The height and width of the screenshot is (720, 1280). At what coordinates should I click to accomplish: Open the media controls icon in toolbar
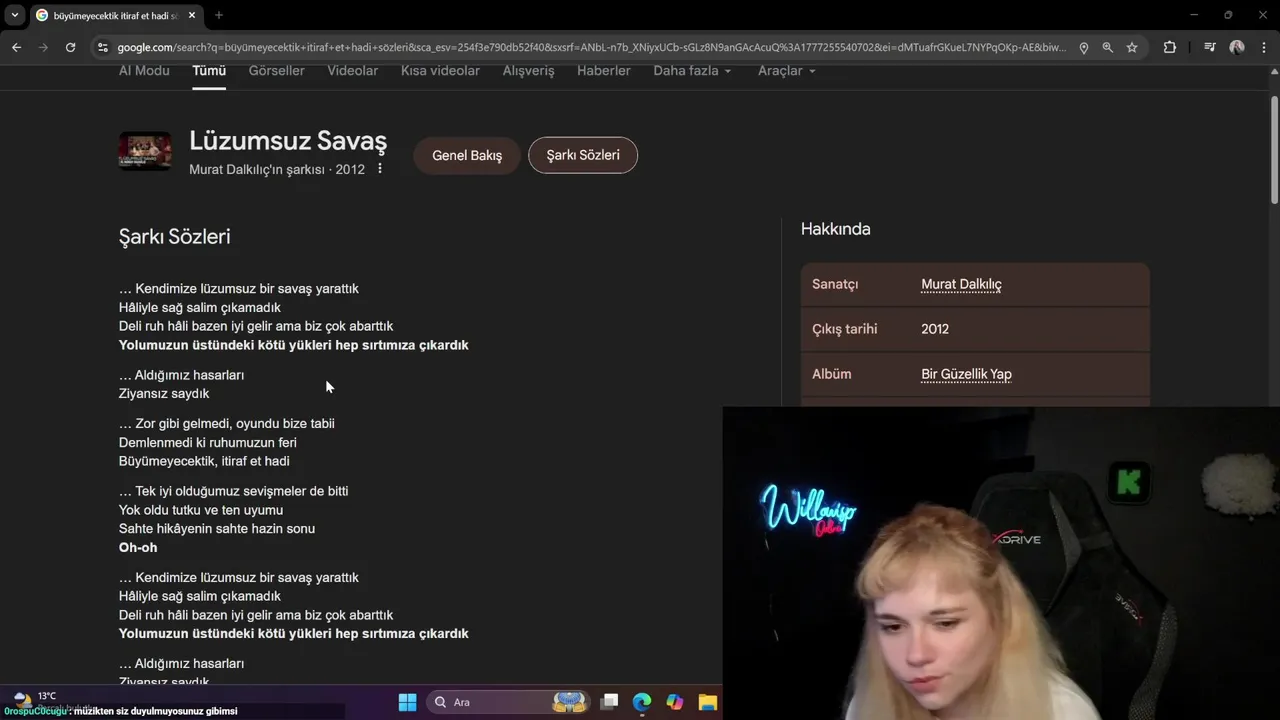point(1210,47)
